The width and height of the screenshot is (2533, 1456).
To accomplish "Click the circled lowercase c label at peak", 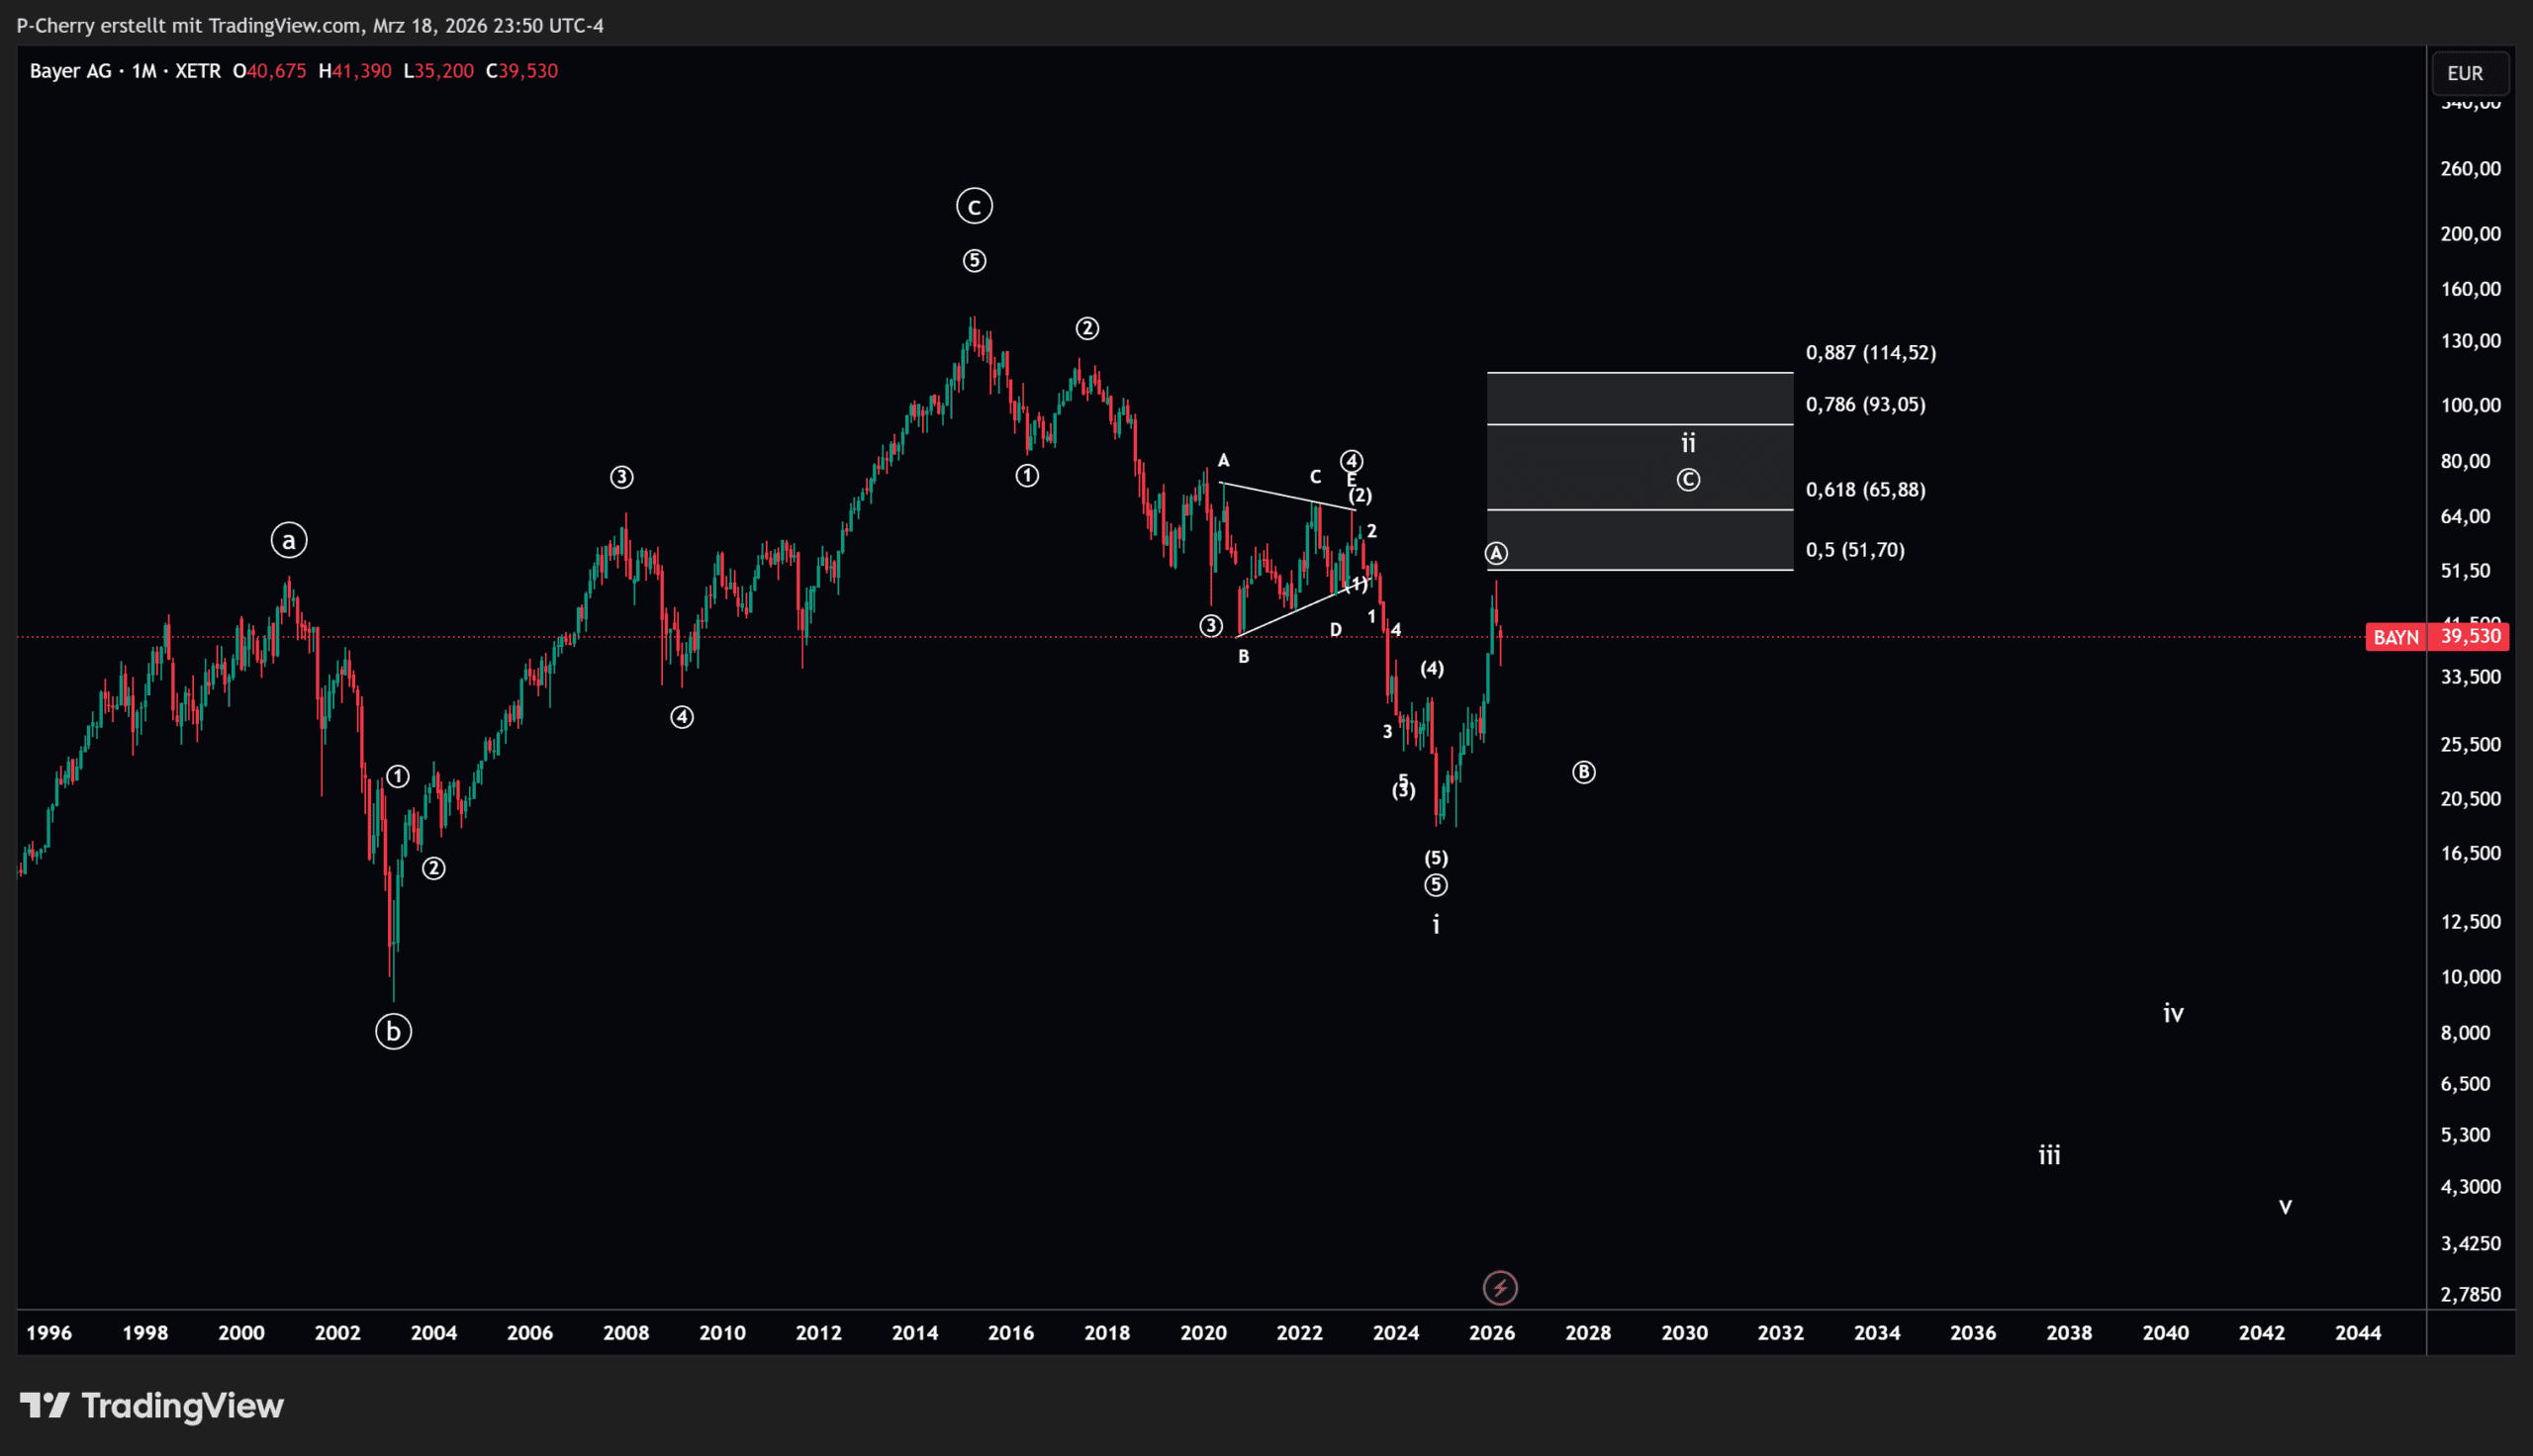I will point(974,206).
